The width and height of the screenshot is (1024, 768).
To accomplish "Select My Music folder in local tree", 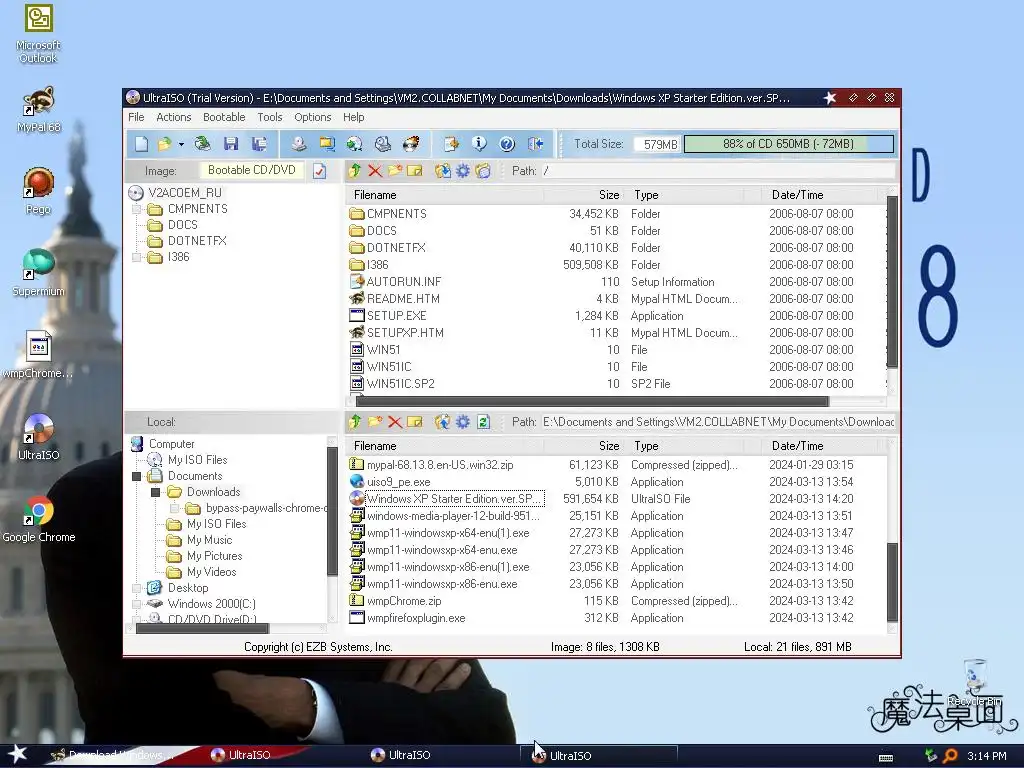I will [x=209, y=540].
